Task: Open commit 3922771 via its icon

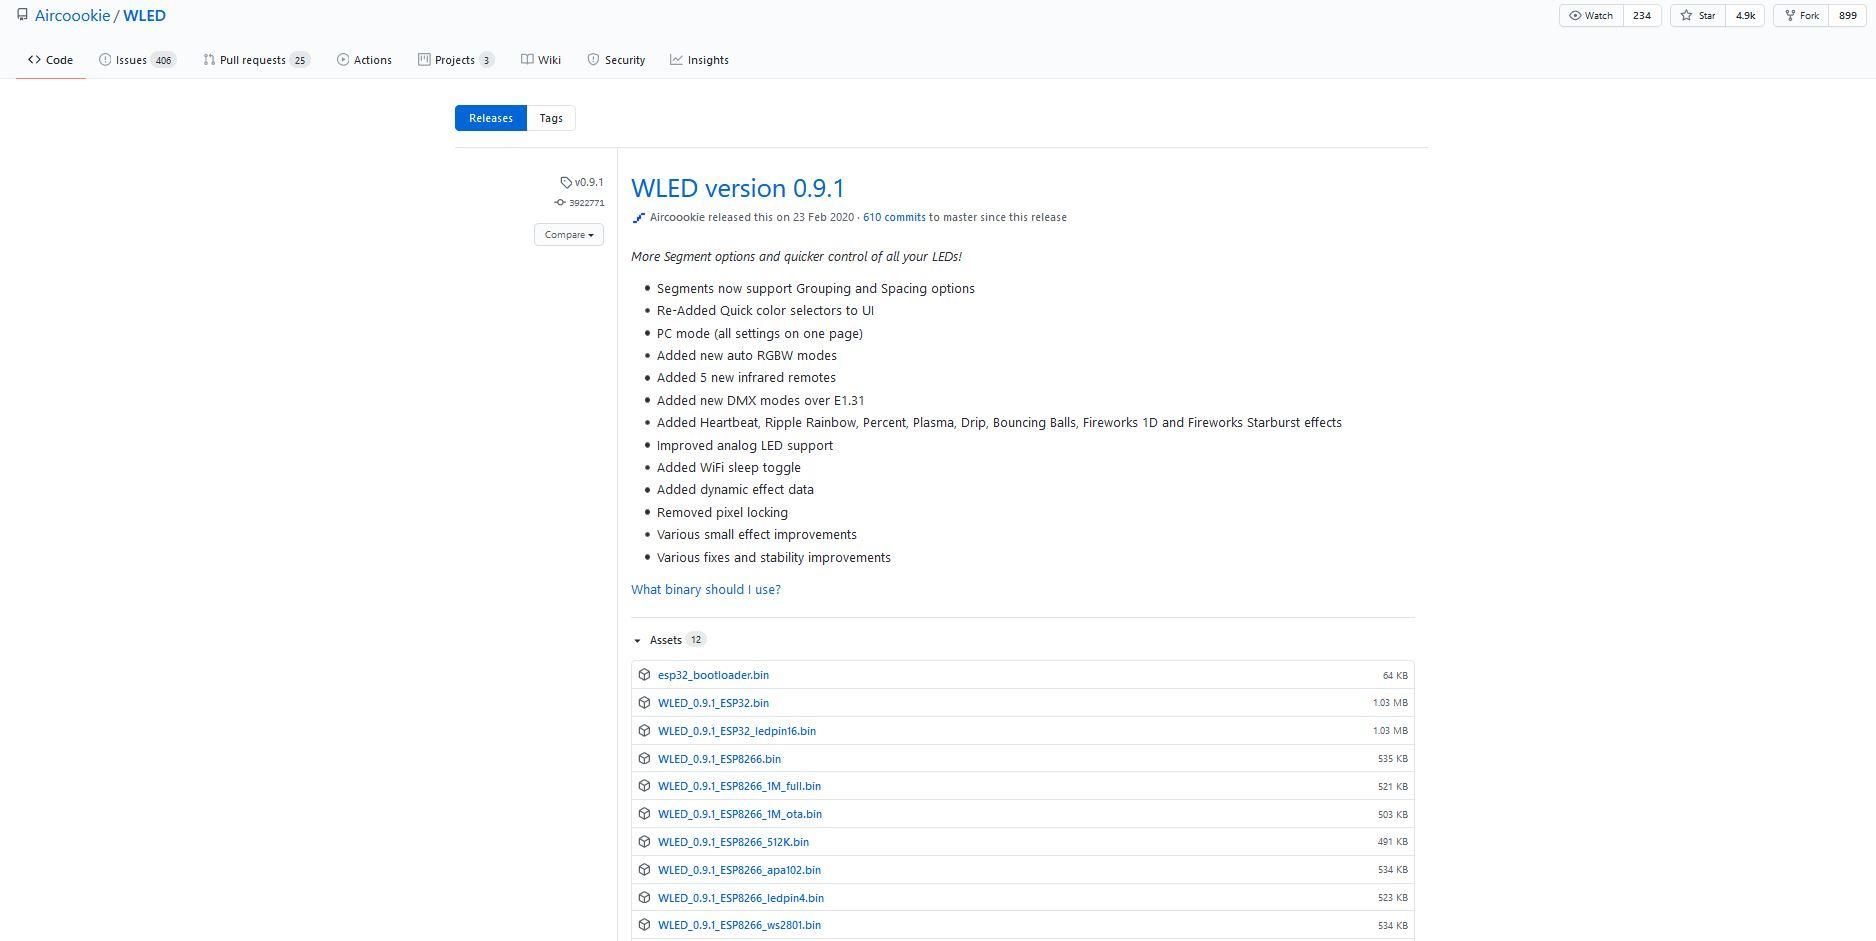Action: pos(560,203)
